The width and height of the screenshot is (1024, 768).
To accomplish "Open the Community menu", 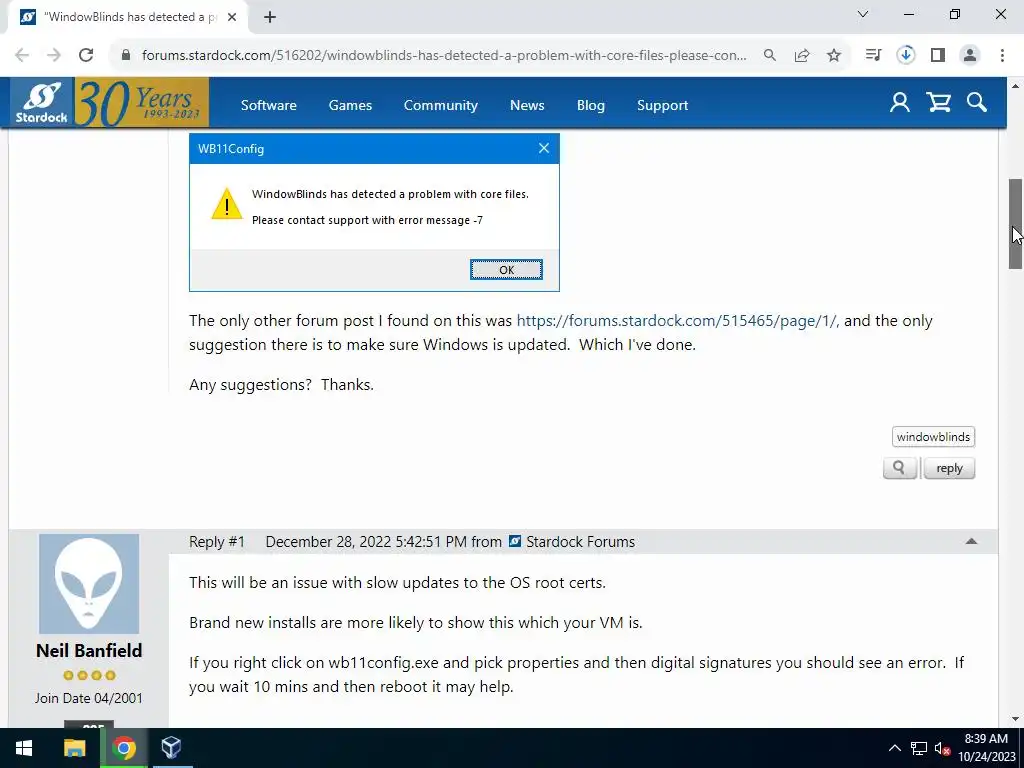I will pos(441,105).
